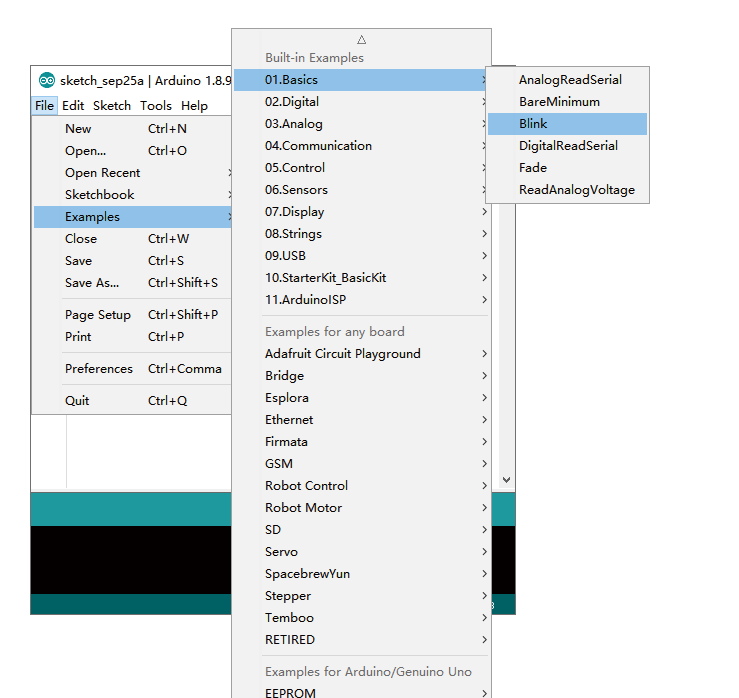Open the SpacebrewYun examples
The width and height of the screenshot is (739, 698).
(x=361, y=574)
